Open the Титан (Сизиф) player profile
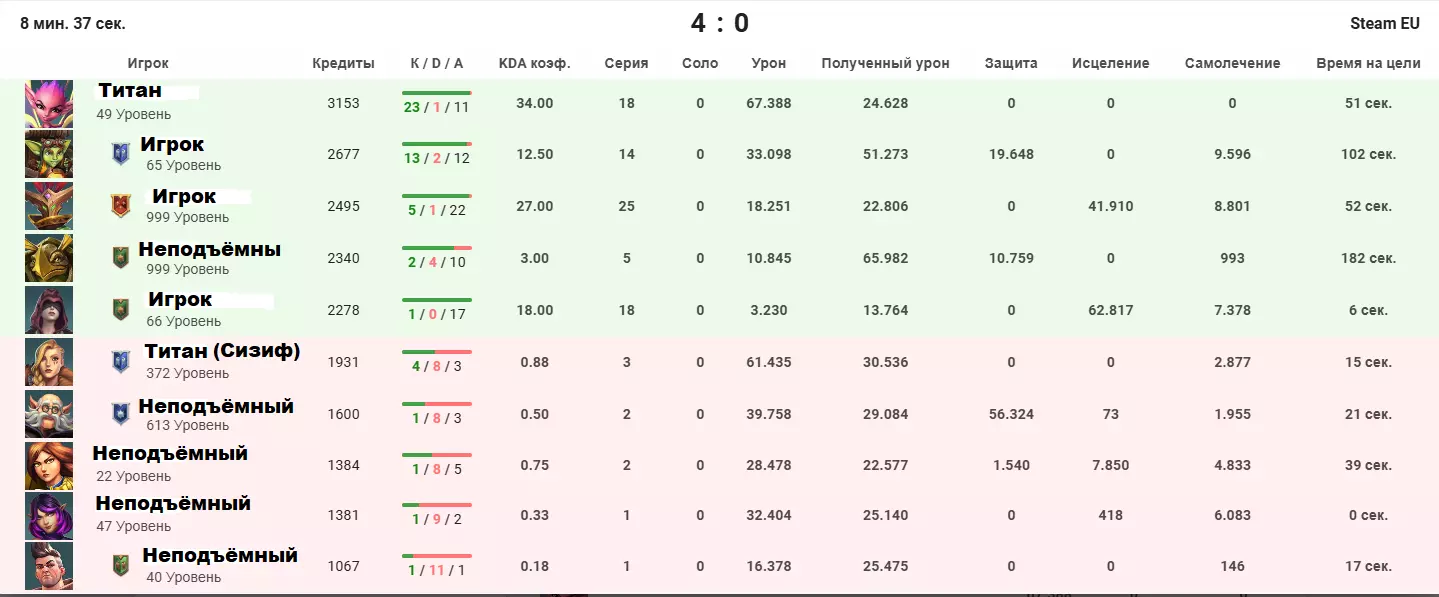Image resolution: width=1439 pixels, height=597 pixels. (222, 351)
